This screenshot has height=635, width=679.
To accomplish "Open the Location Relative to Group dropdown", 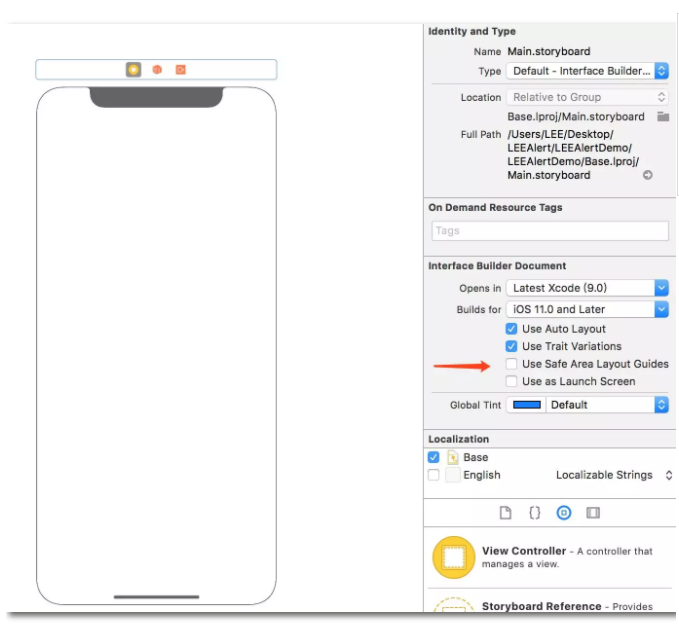I will coord(587,97).
